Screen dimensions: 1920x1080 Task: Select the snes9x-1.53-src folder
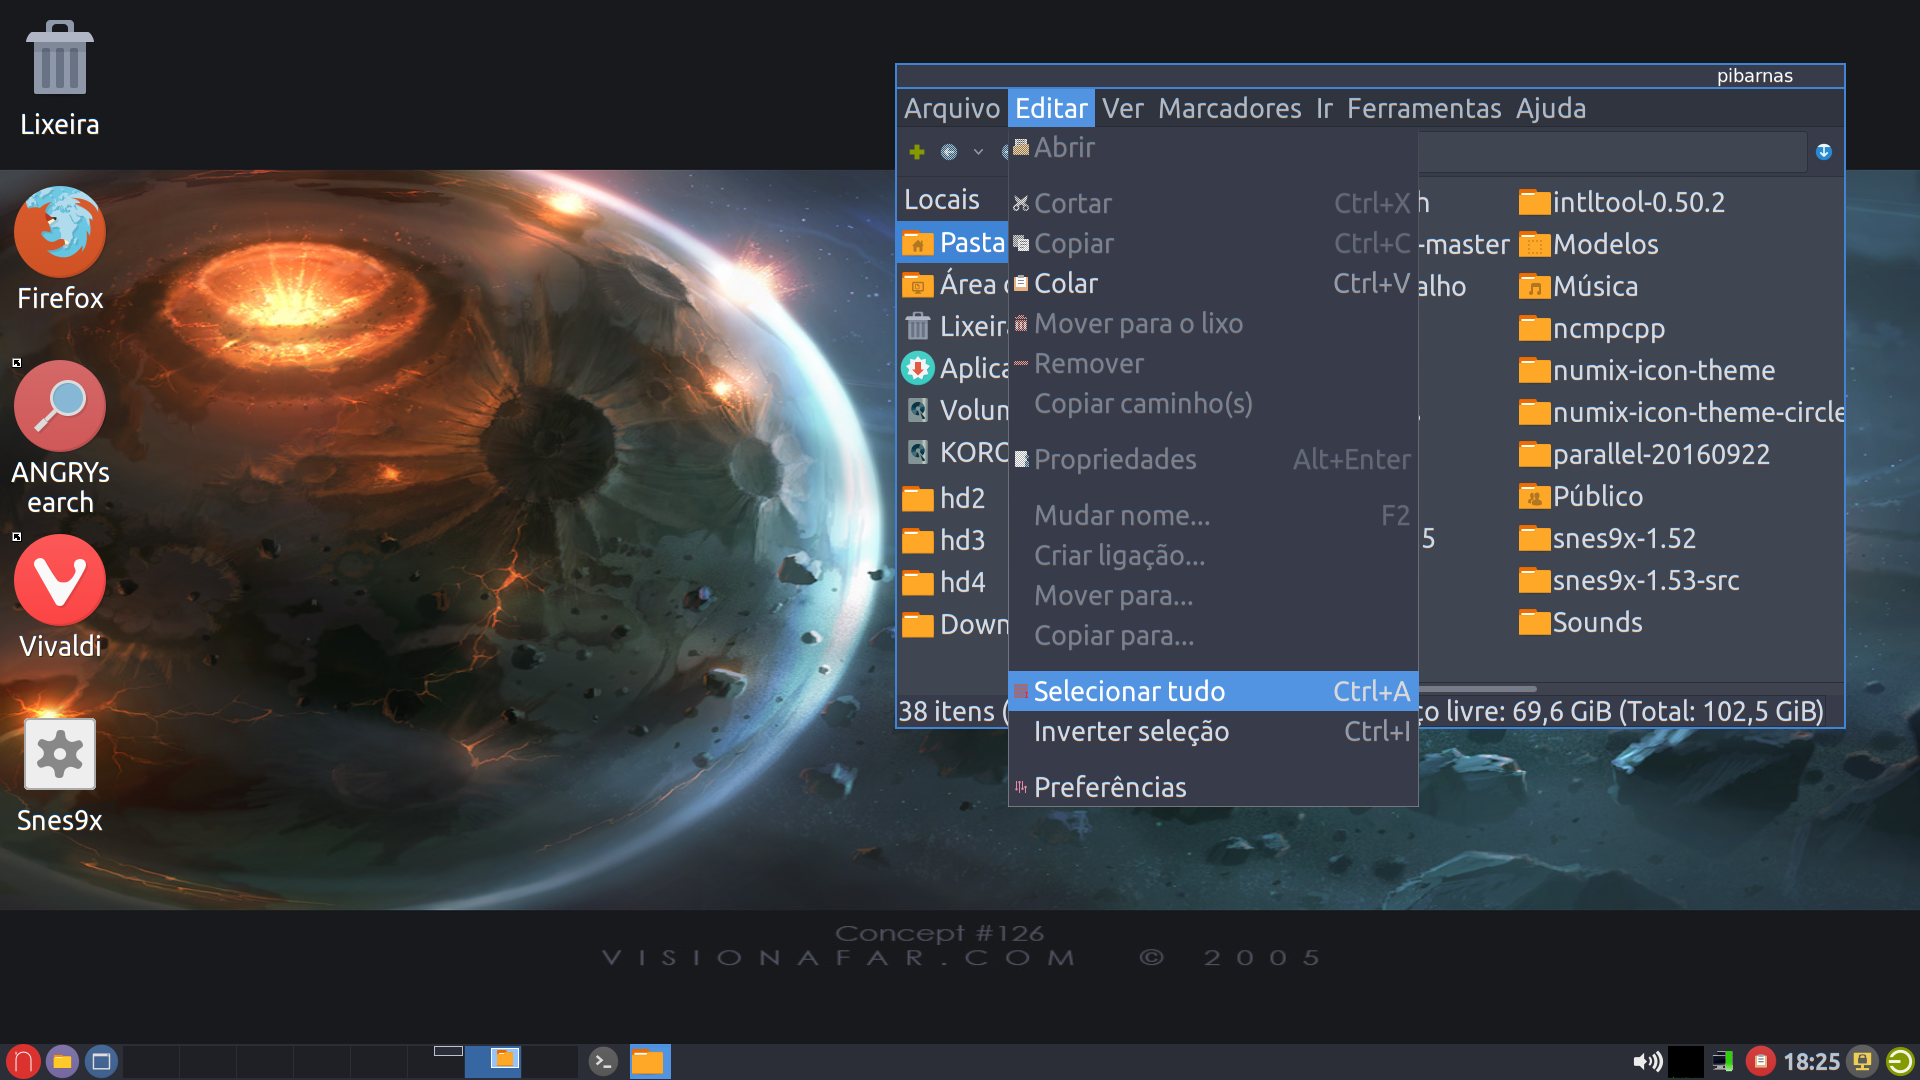[1629, 580]
